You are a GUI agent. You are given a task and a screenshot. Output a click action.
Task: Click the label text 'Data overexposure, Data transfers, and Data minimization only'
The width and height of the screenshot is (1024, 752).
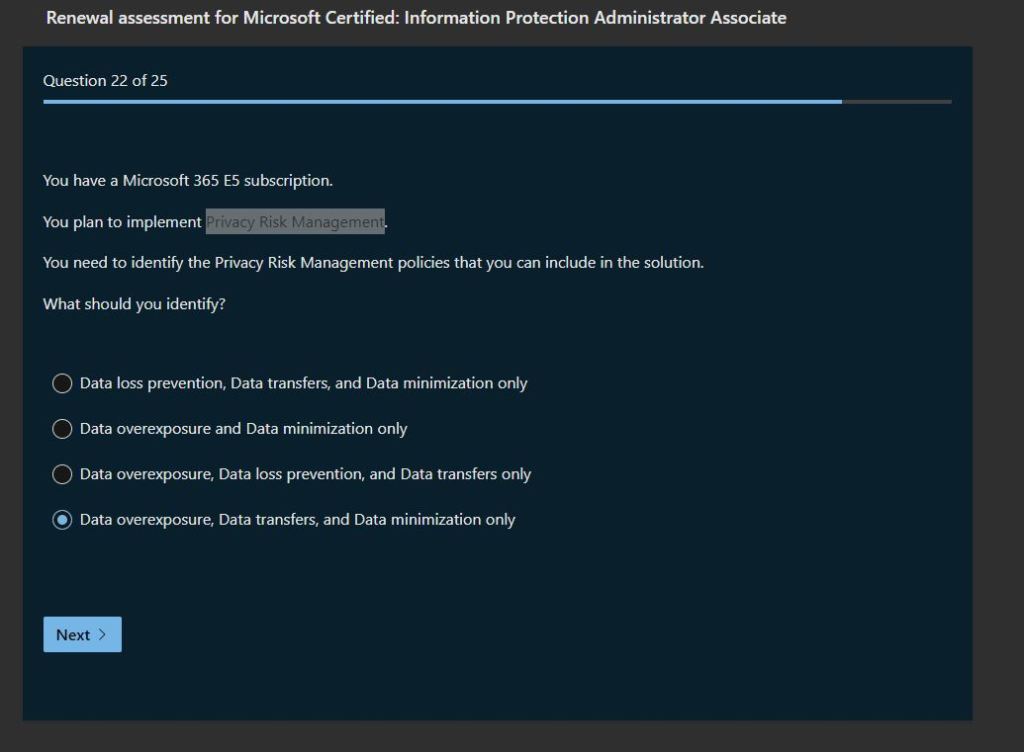point(297,520)
